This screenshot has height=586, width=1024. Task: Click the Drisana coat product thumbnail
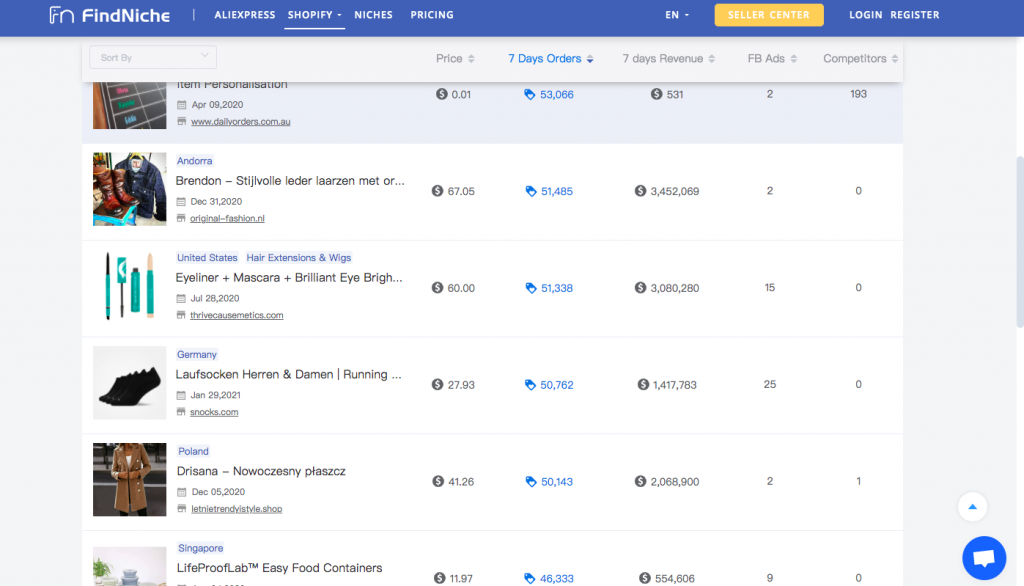pos(129,480)
